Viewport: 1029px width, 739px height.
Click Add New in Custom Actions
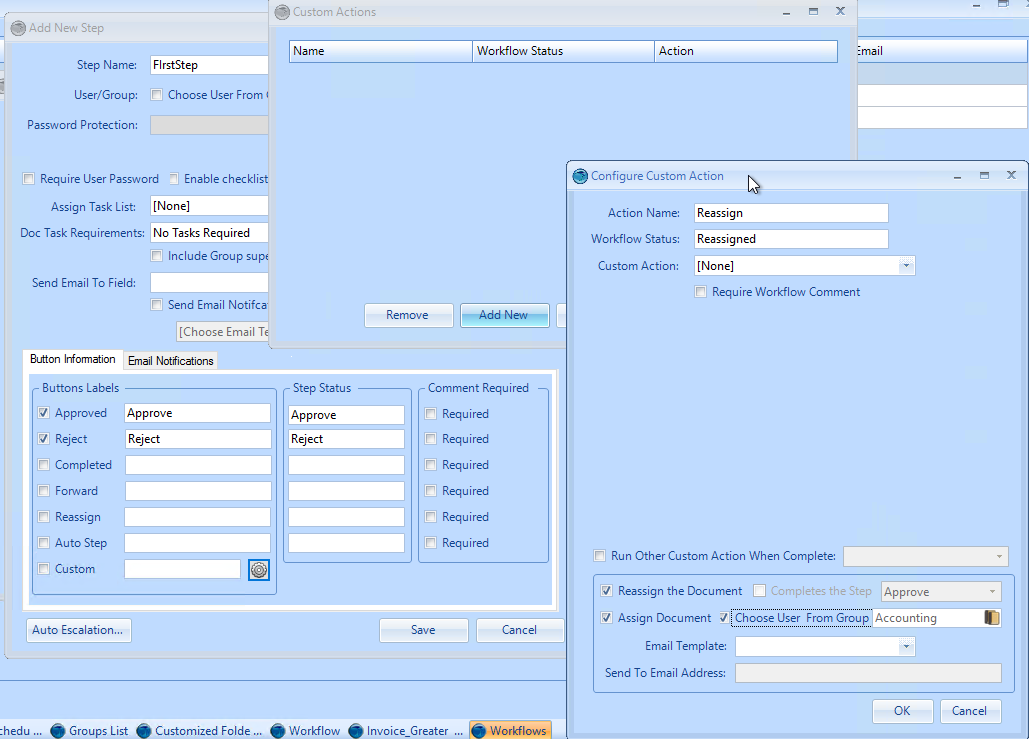[504, 315]
